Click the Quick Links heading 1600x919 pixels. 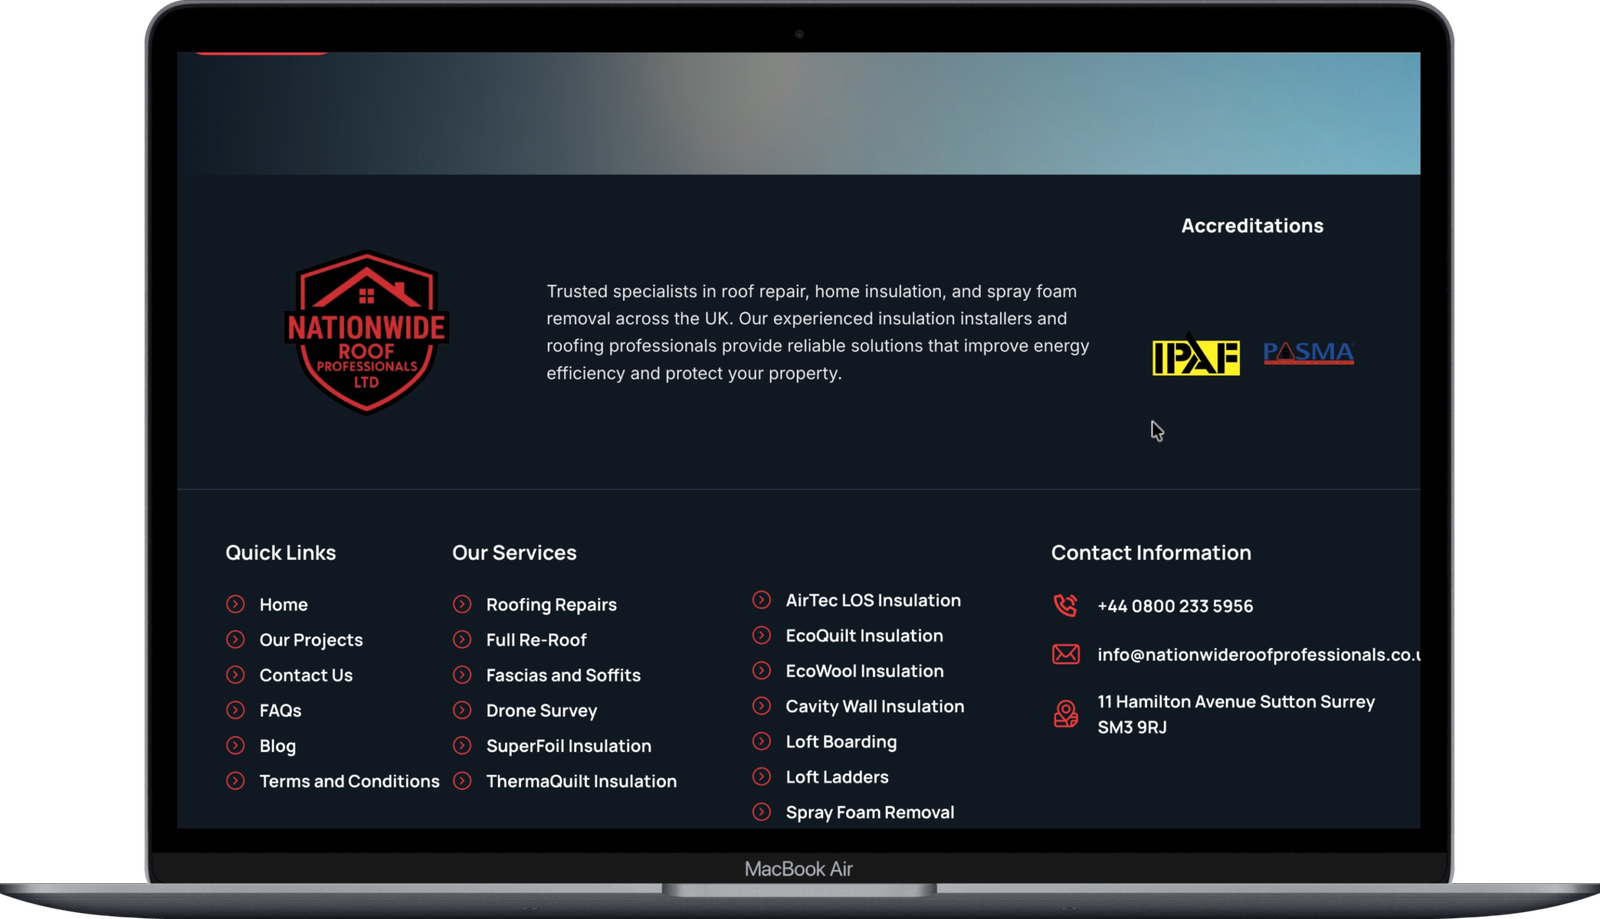pos(280,553)
